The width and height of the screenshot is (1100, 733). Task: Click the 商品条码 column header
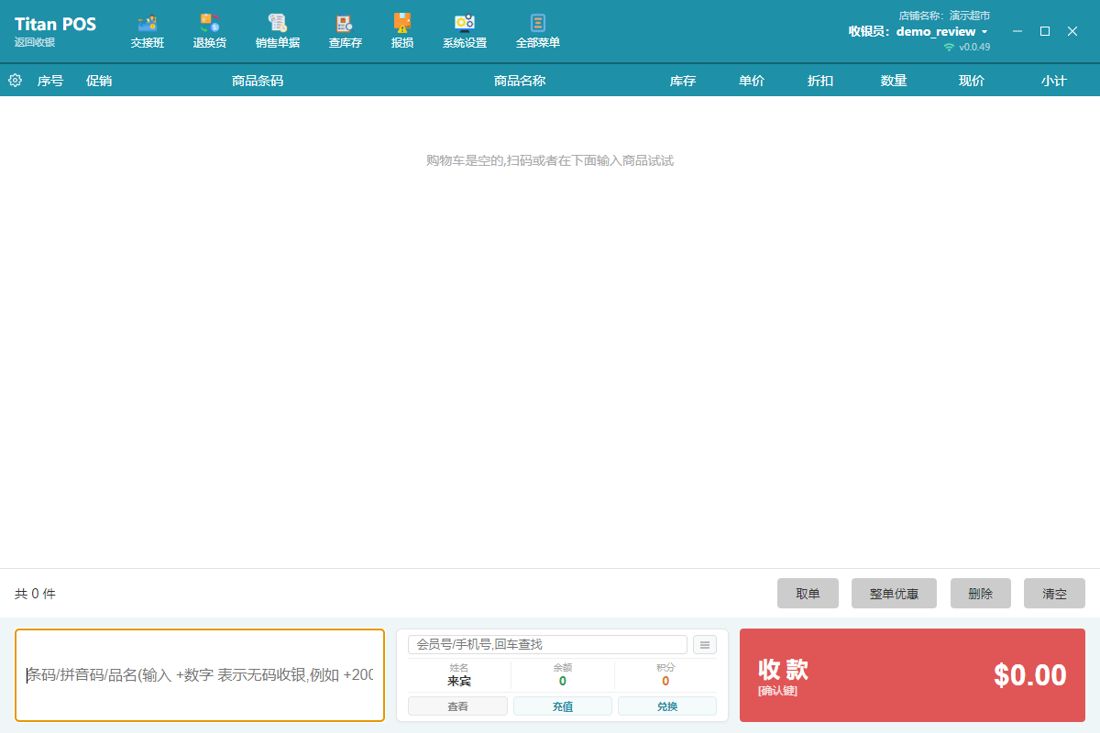pyautogui.click(x=257, y=81)
